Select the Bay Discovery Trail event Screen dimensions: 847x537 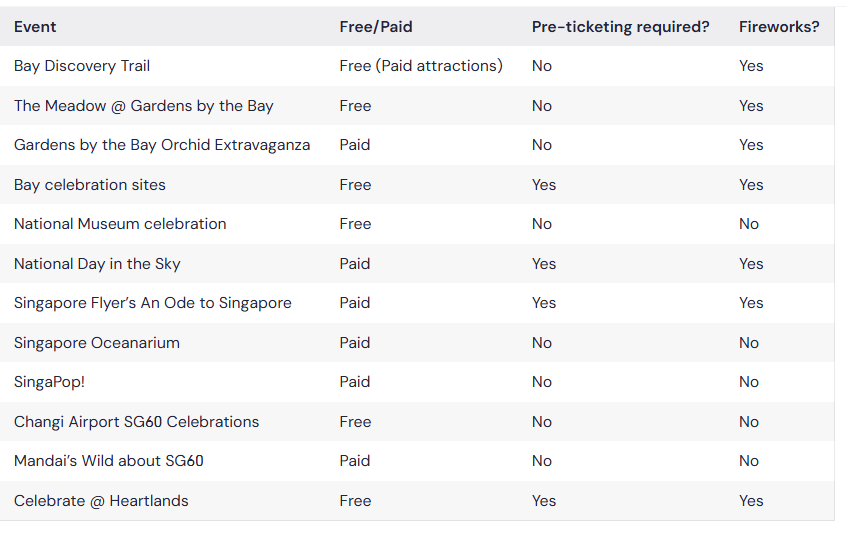(x=82, y=66)
